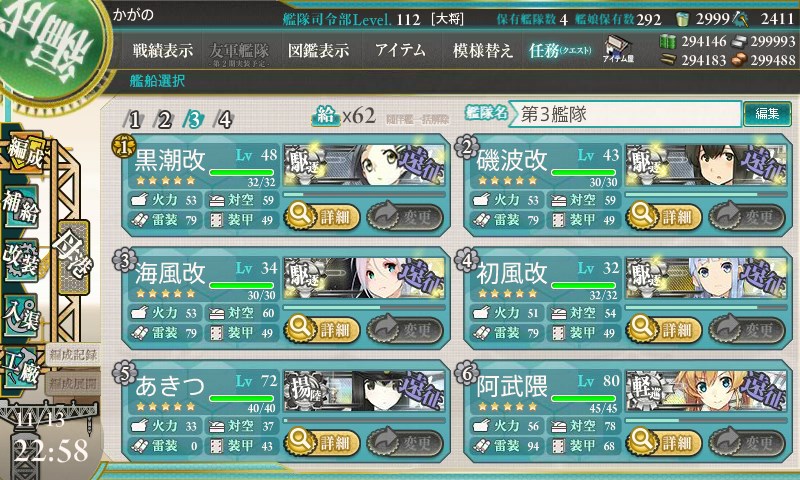Switch to fleet tab 1

pos(134,120)
